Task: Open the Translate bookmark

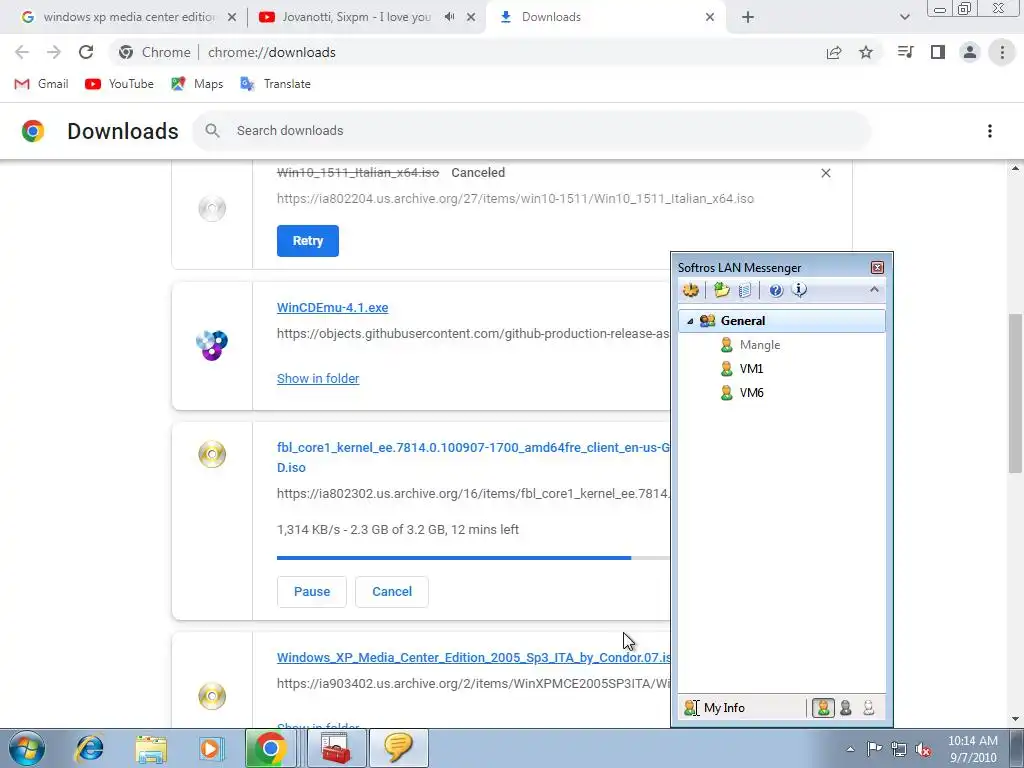Action: tap(275, 84)
